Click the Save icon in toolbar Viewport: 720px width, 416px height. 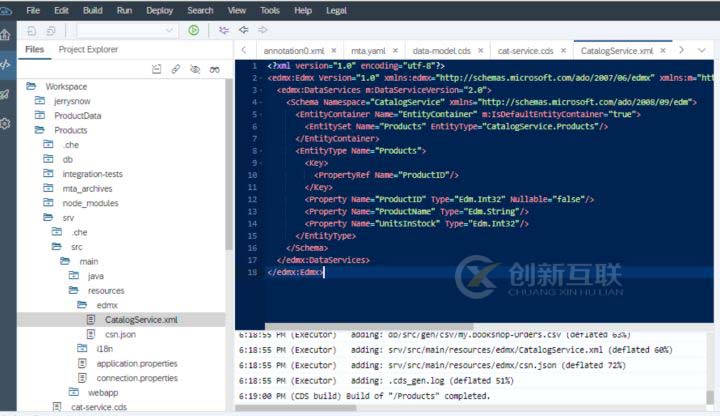32,31
